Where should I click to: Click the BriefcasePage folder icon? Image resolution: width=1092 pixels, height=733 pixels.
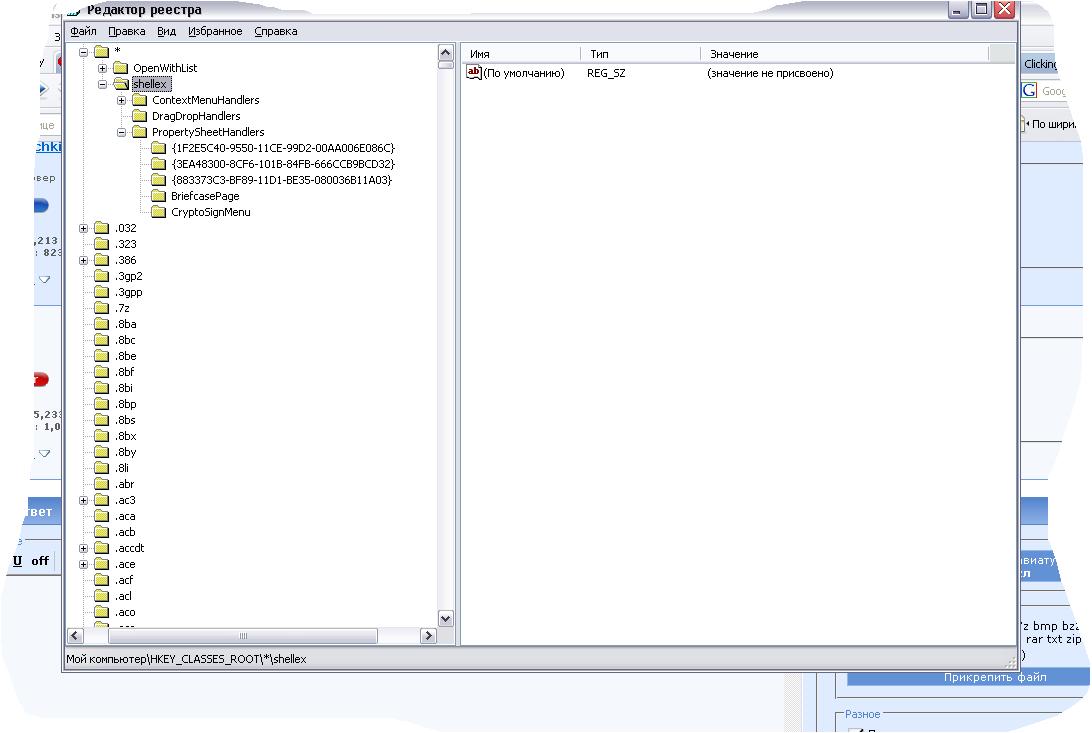point(158,196)
